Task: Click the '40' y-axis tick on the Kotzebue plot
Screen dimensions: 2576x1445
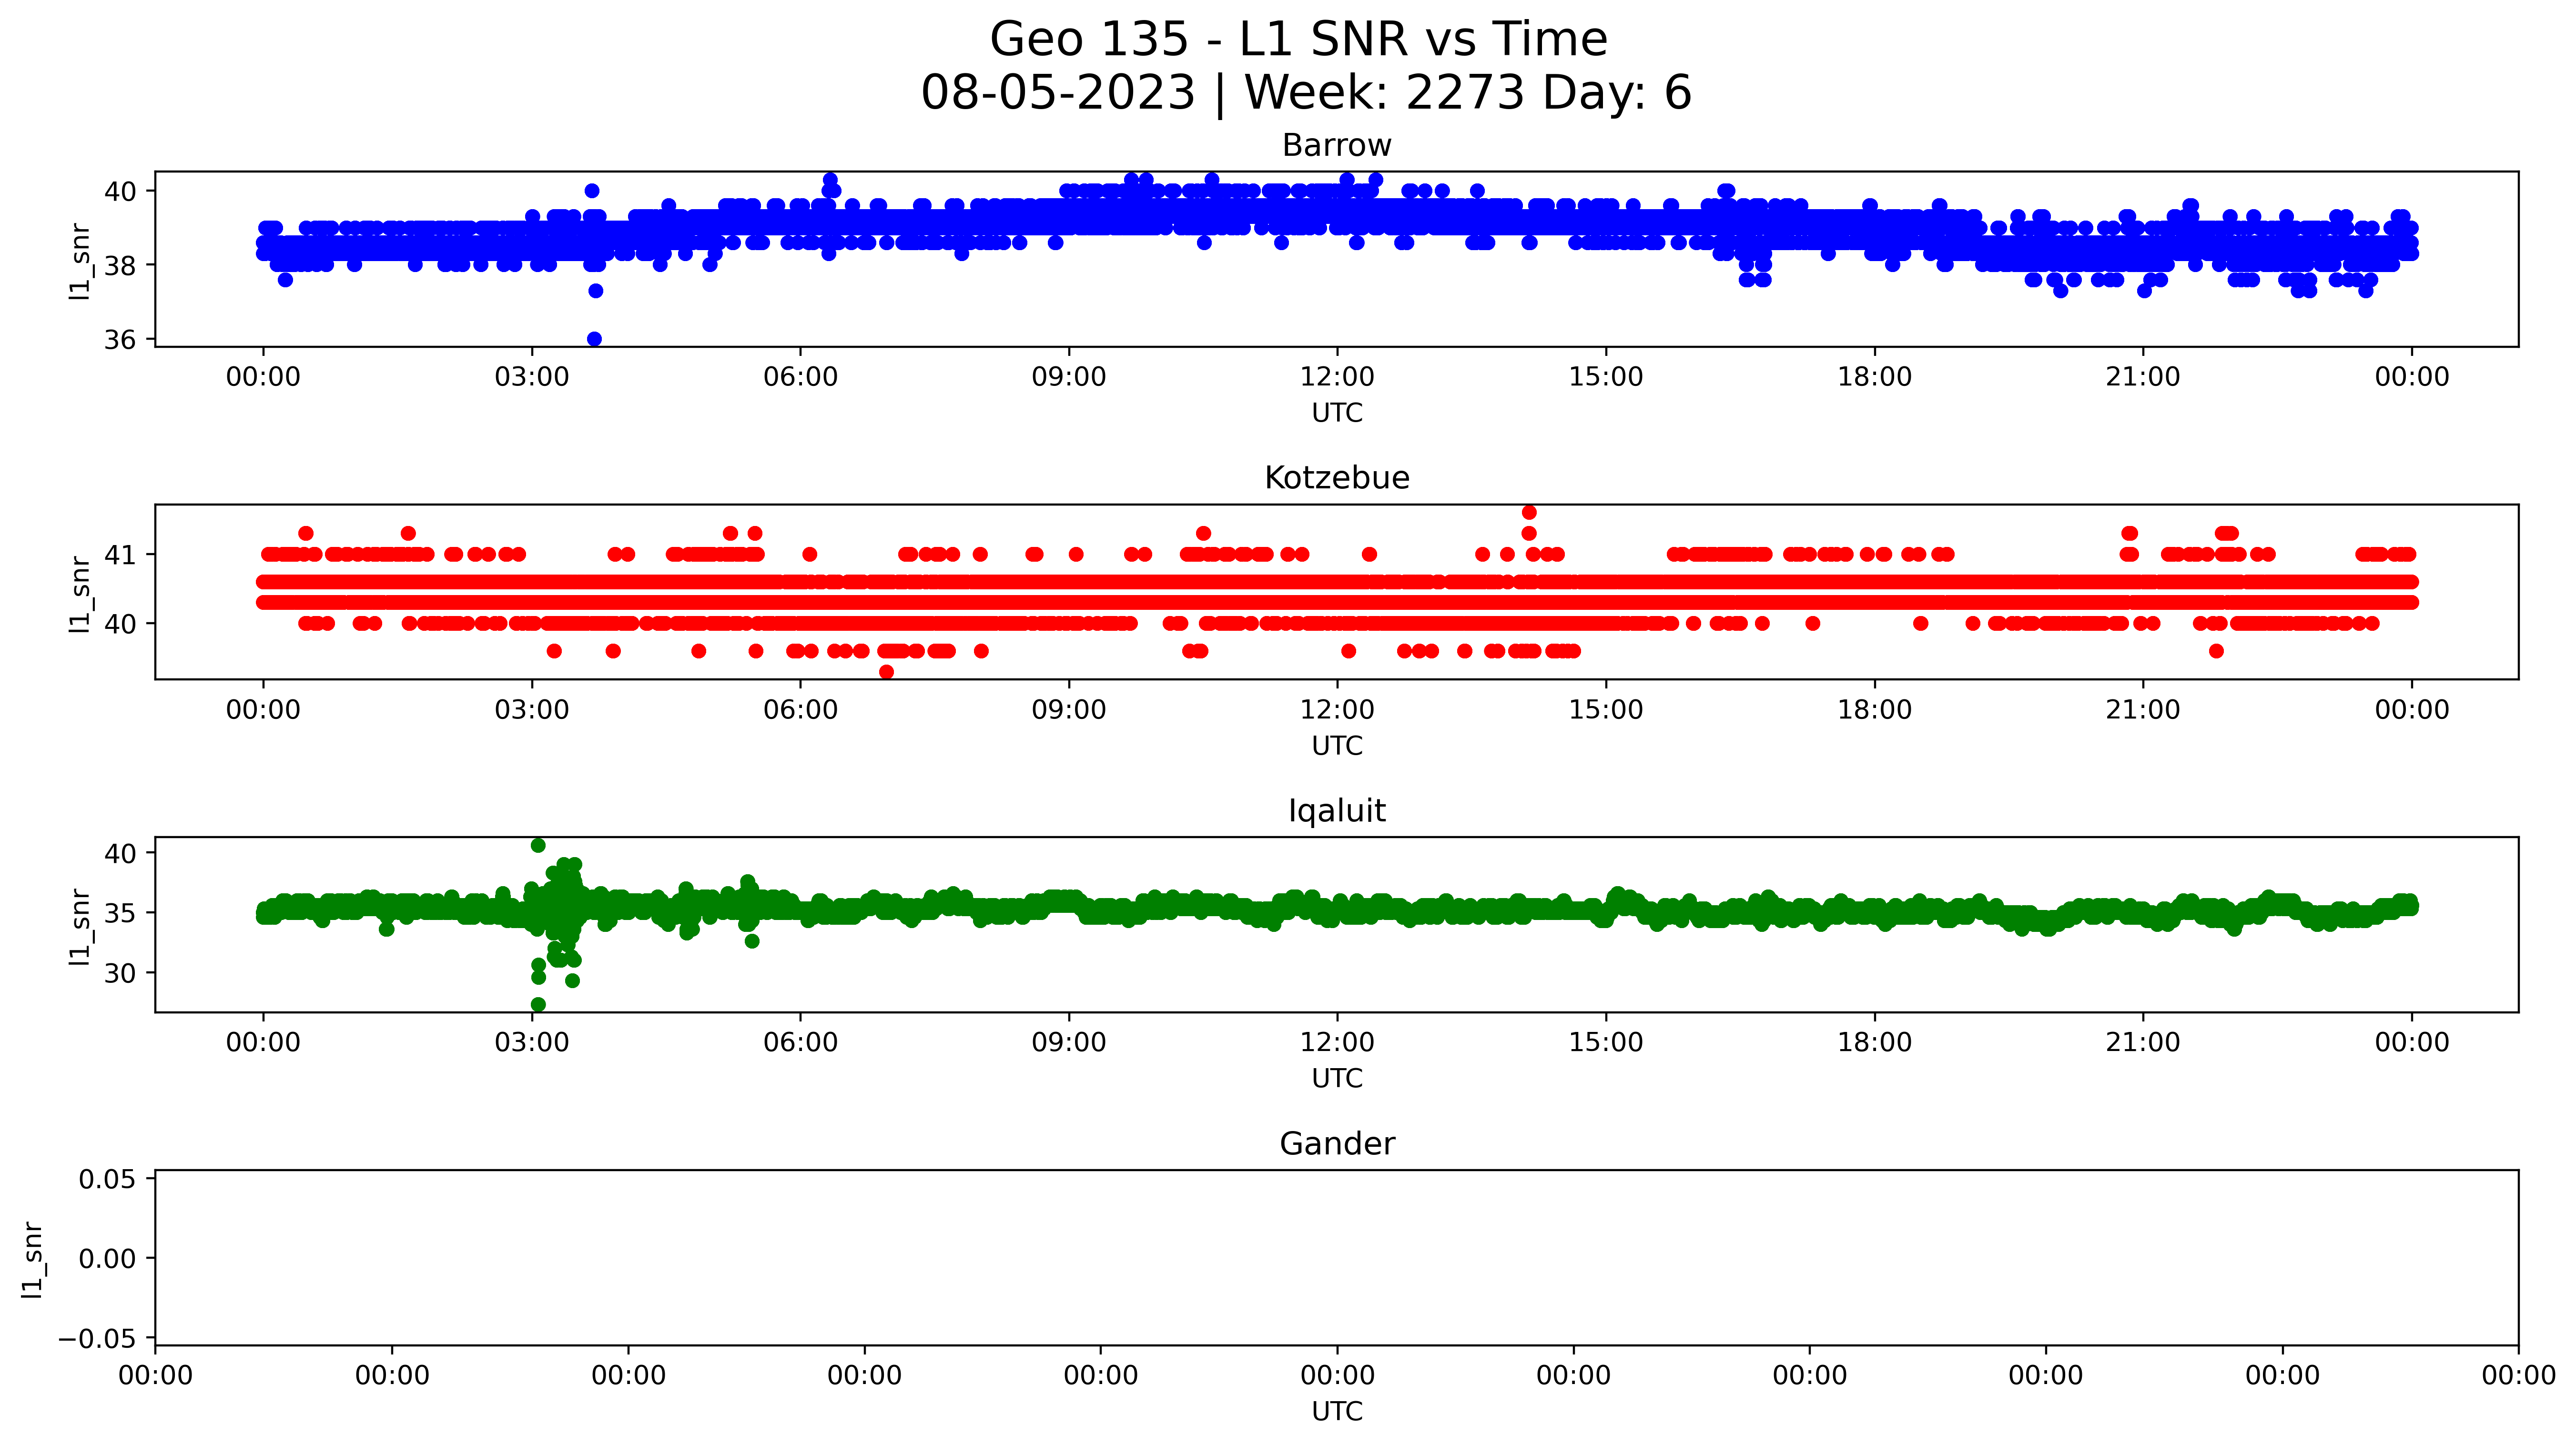Action: click(120, 624)
